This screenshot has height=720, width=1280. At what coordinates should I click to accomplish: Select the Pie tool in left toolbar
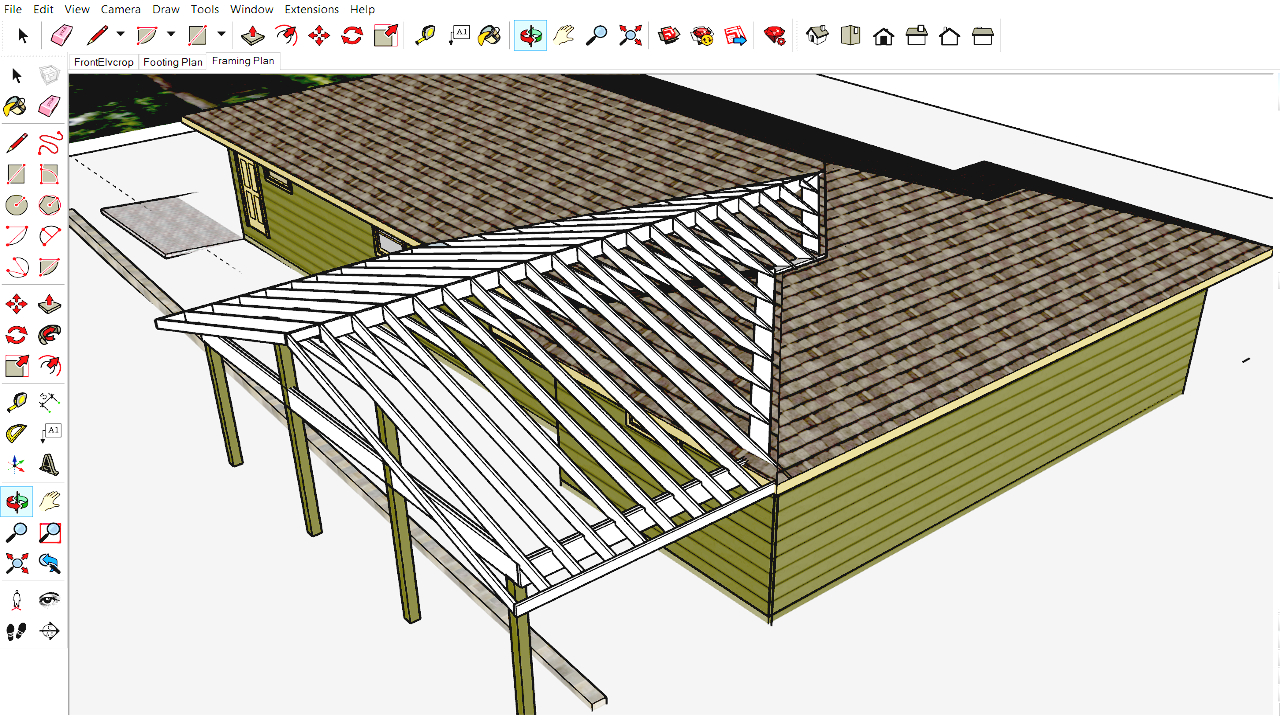[x=49, y=267]
